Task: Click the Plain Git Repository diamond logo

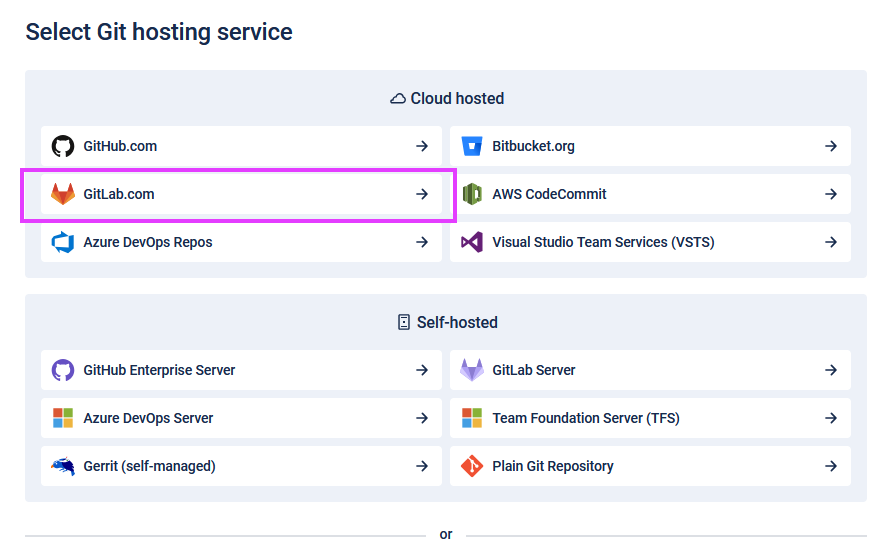Action: coord(472,466)
